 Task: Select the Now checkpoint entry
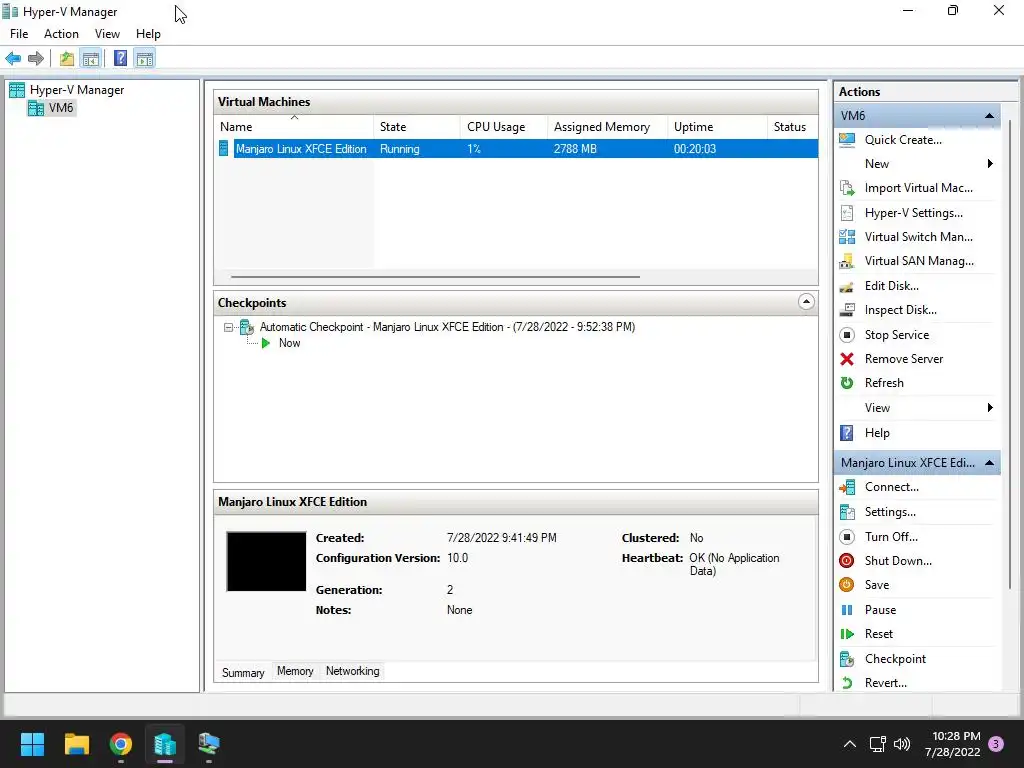[x=289, y=344]
